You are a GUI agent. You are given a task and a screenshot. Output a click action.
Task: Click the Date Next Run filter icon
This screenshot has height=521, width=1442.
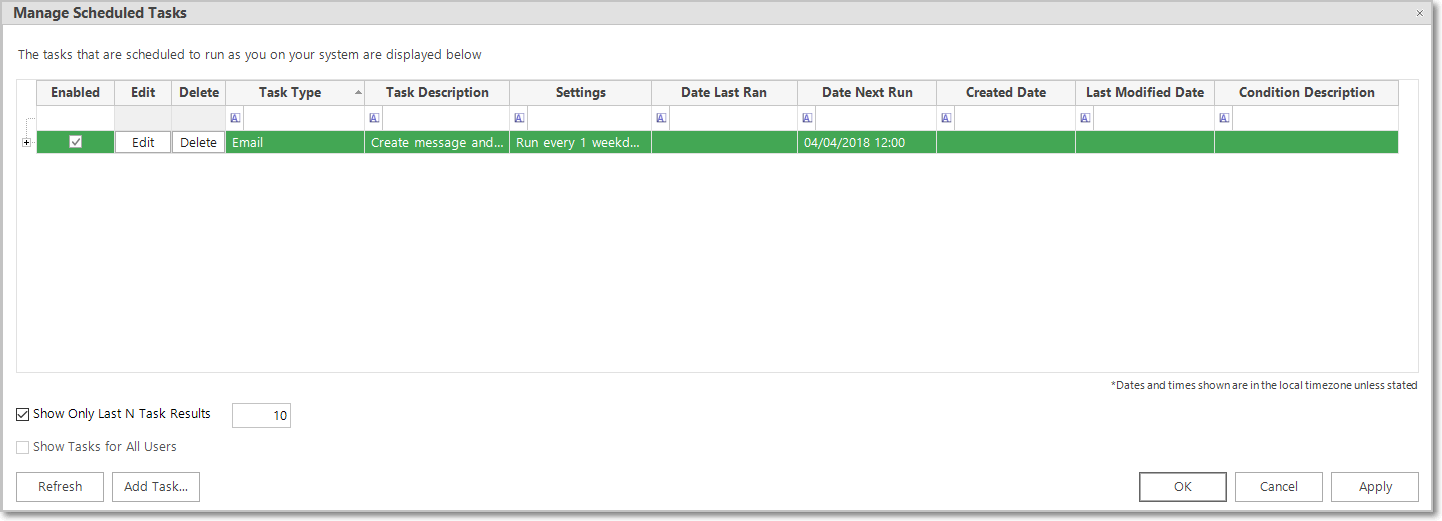pos(807,118)
